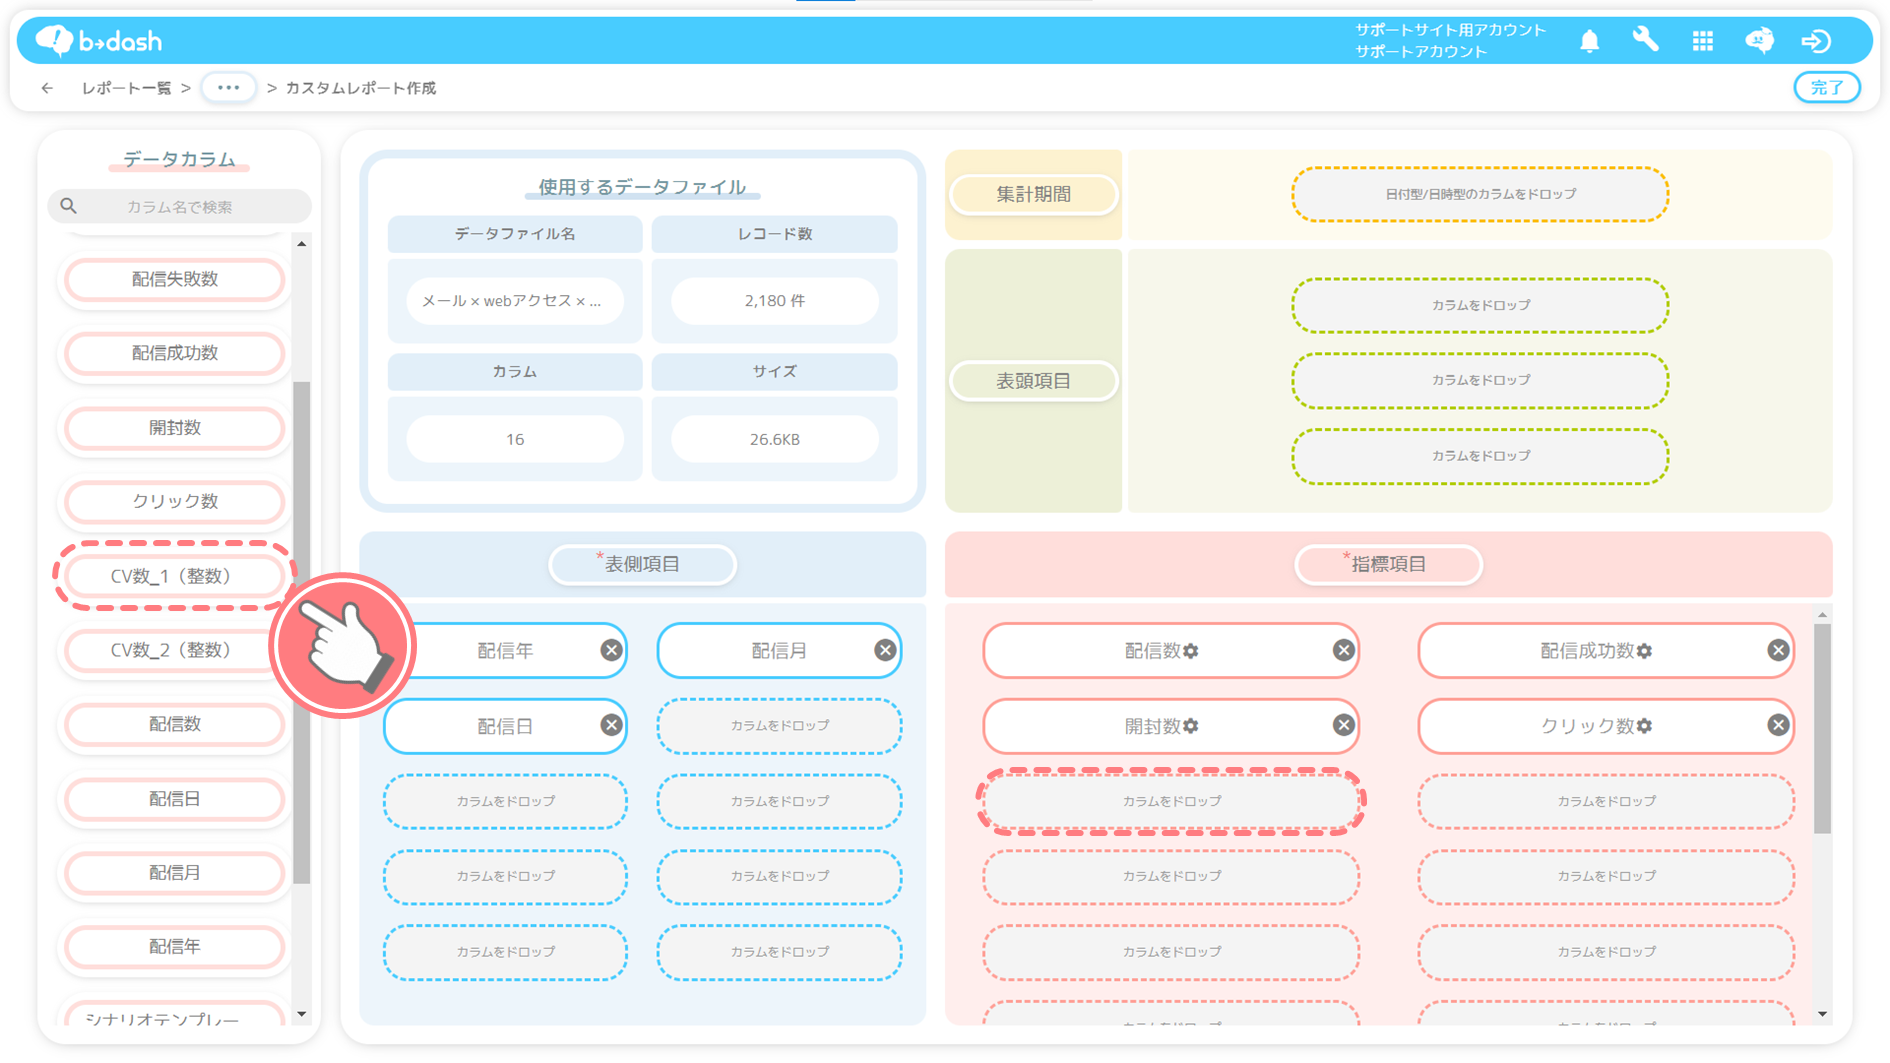This screenshot has width=1890, height=1063.
Task: Click the 16 column count value
Action: tap(515, 439)
